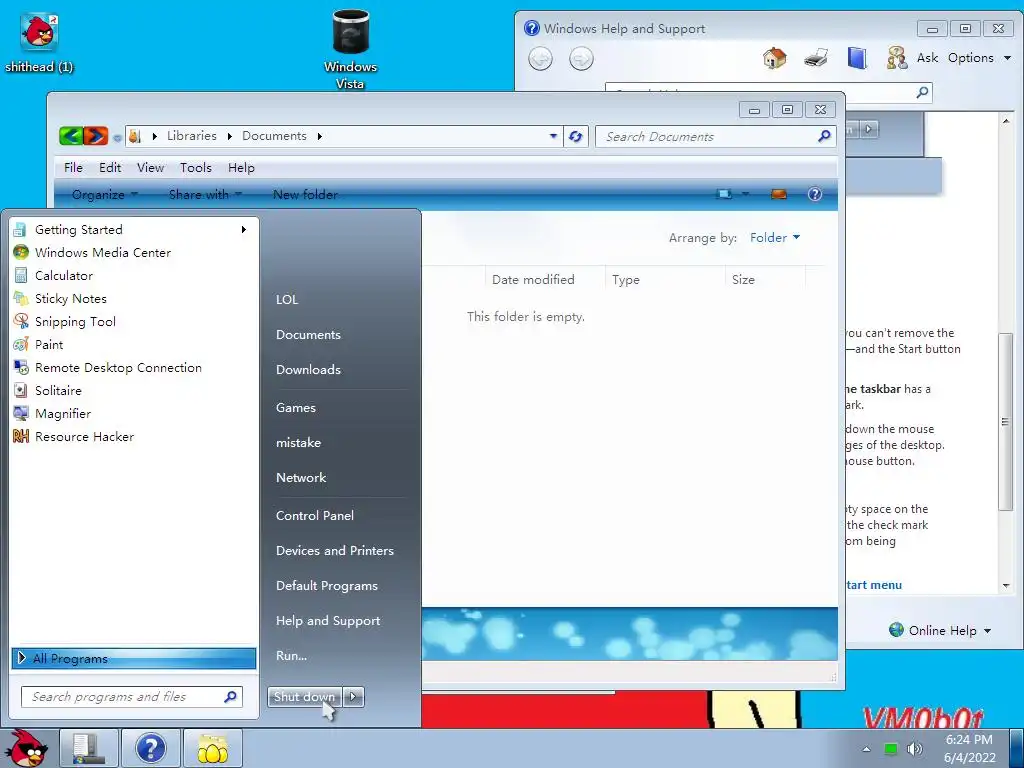This screenshot has width=1024, height=768.
Task: Click the Explorer help question icon
Action: point(814,194)
